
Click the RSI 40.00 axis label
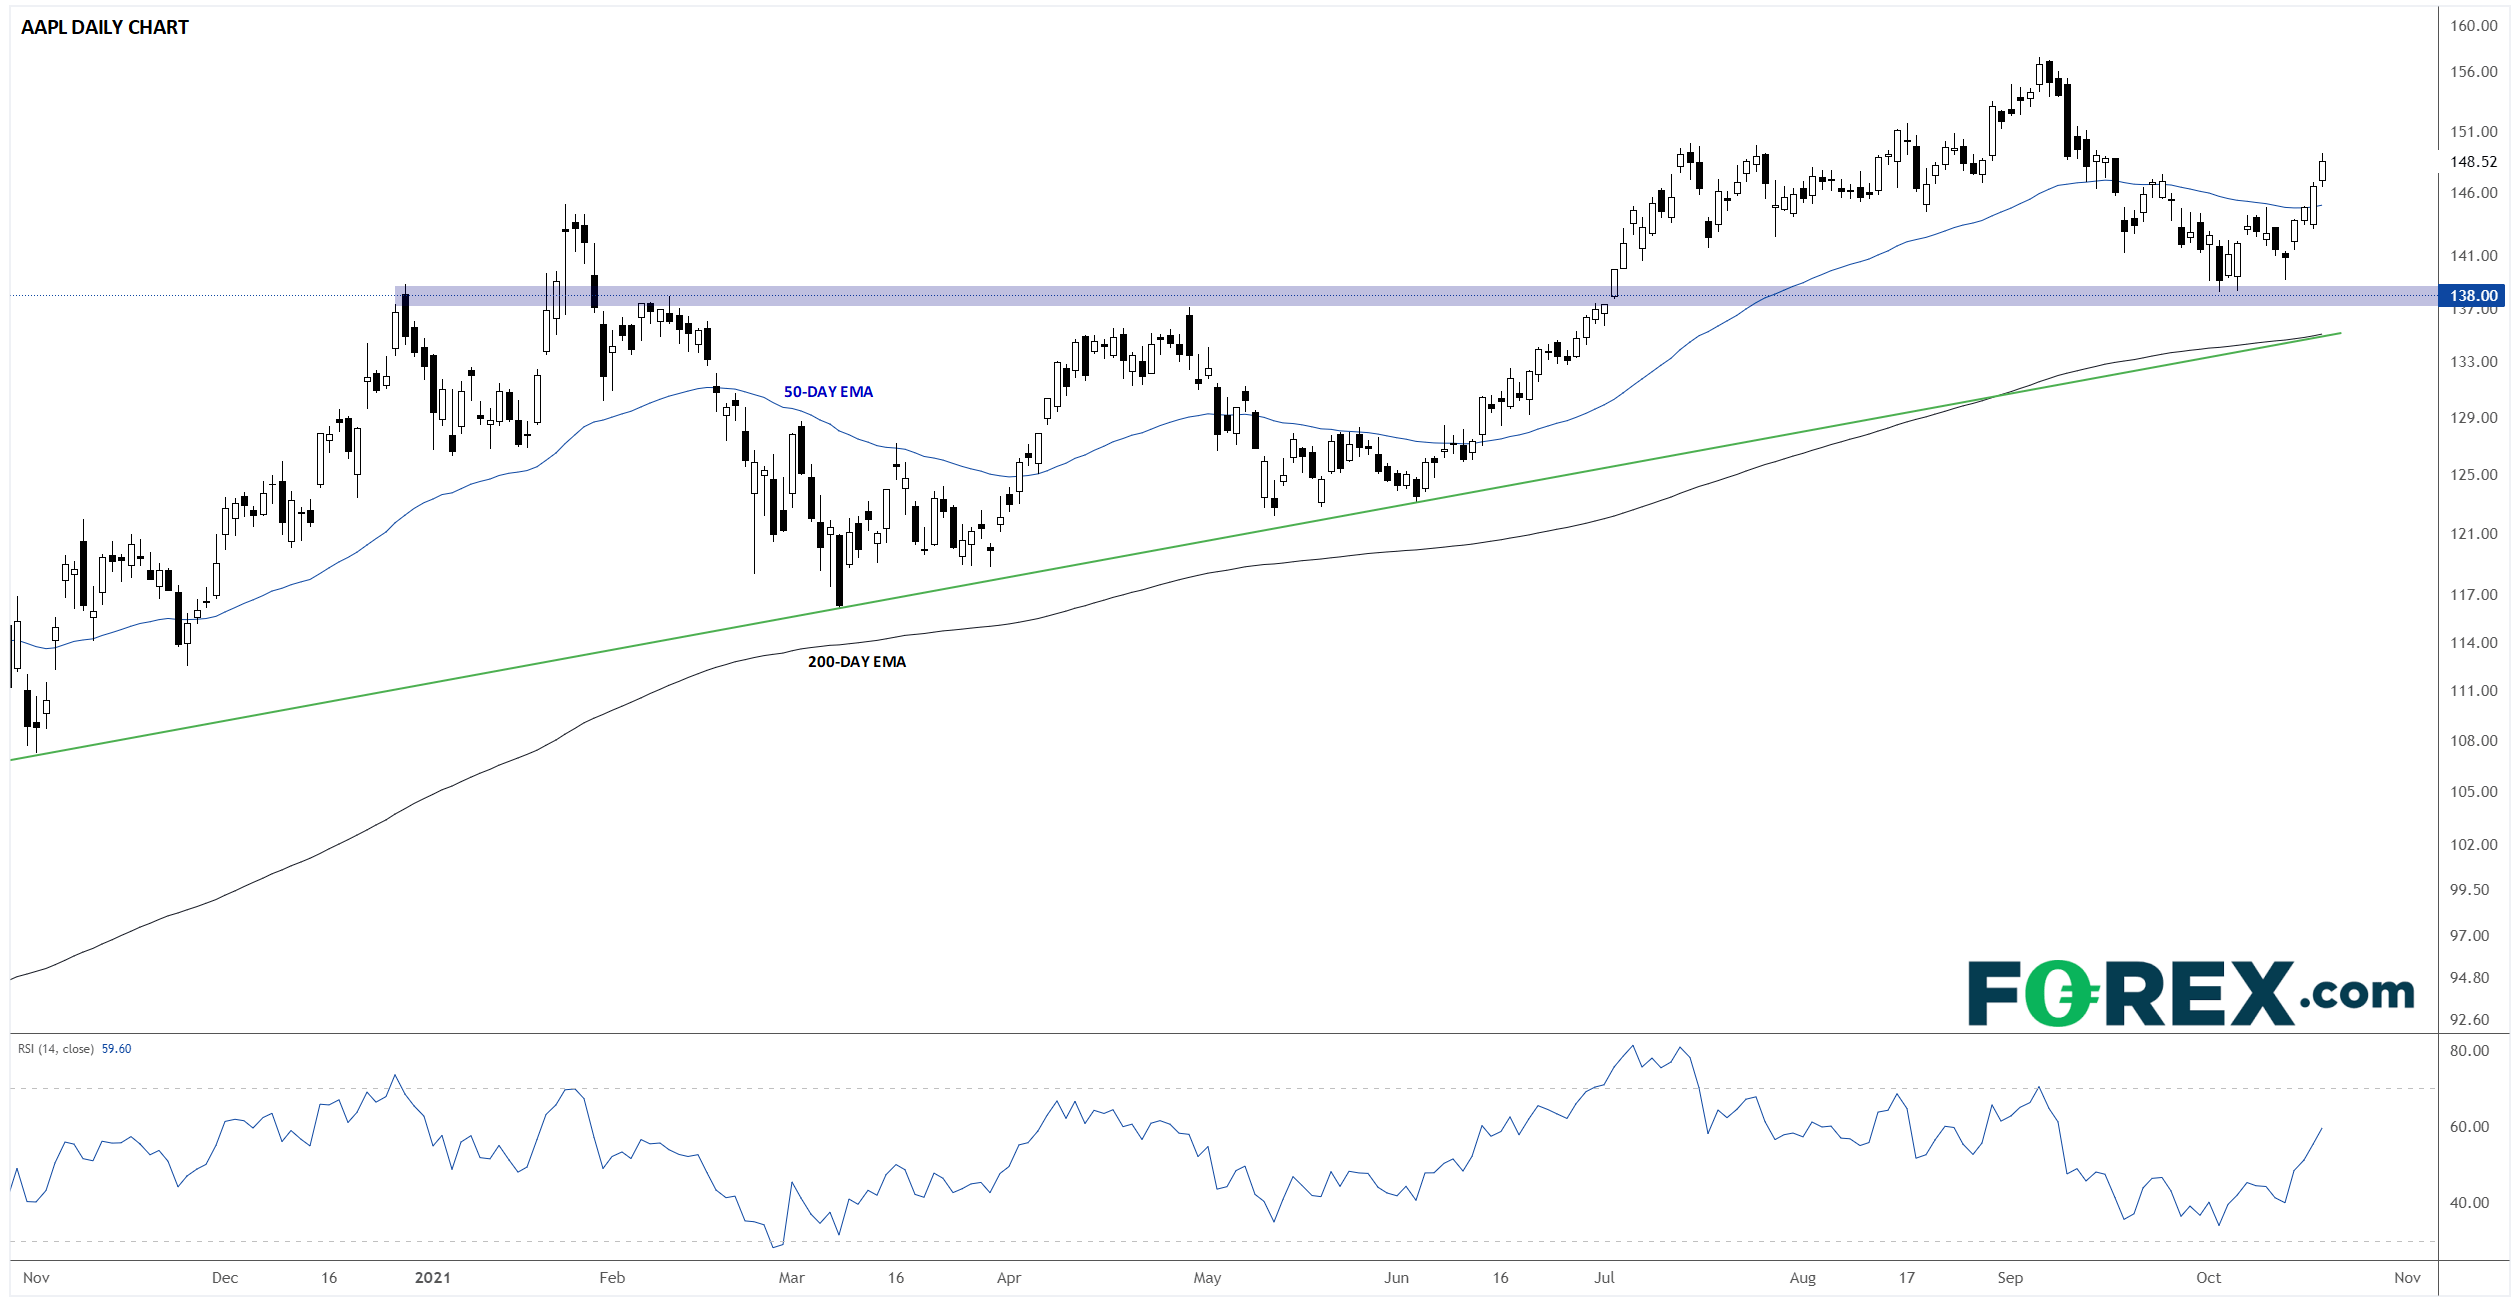2469,1202
